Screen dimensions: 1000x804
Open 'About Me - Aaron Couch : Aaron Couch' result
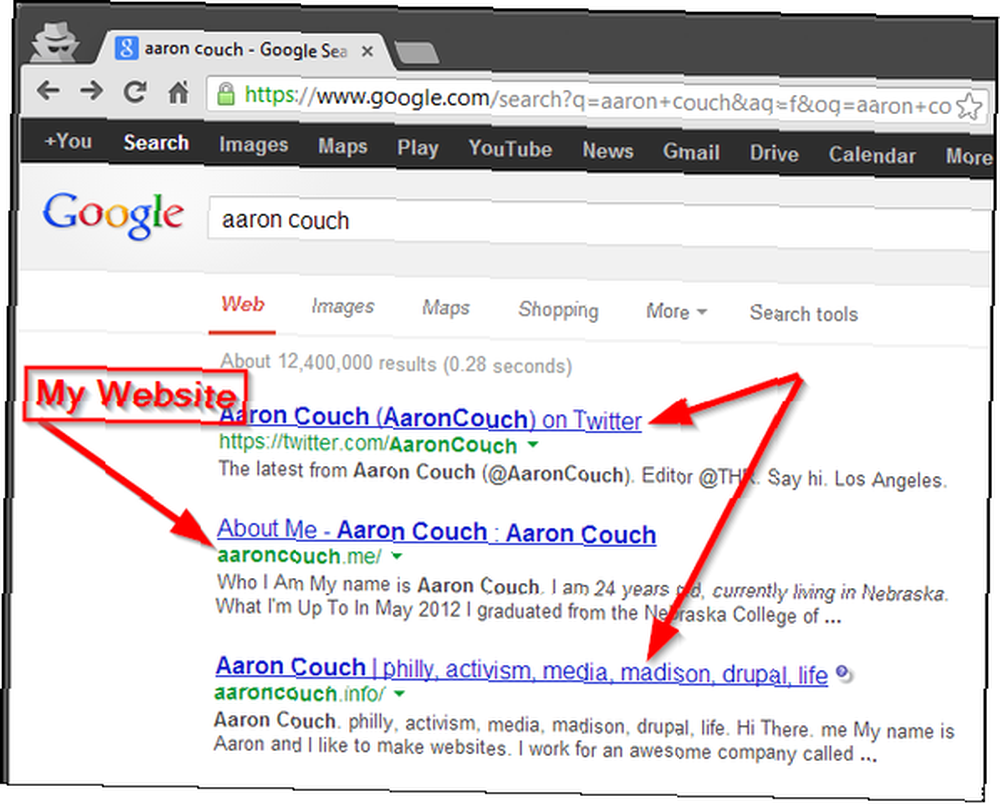436,532
